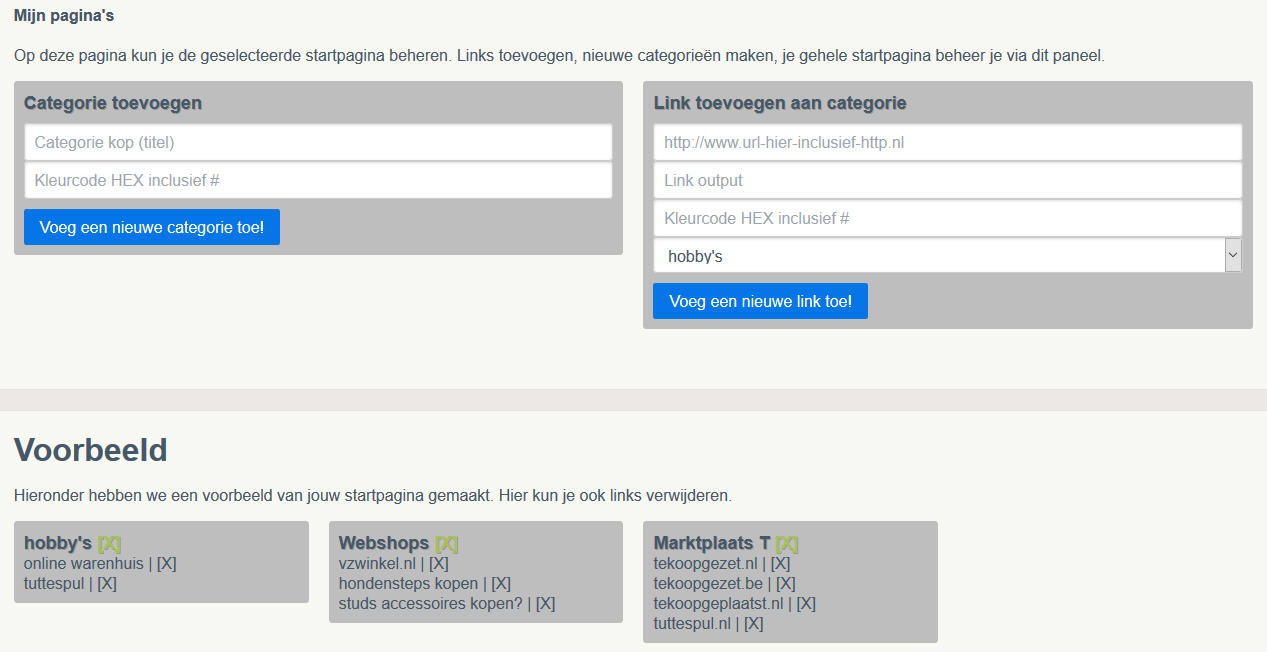Click the Marktplaats T category heading

(x=712, y=543)
